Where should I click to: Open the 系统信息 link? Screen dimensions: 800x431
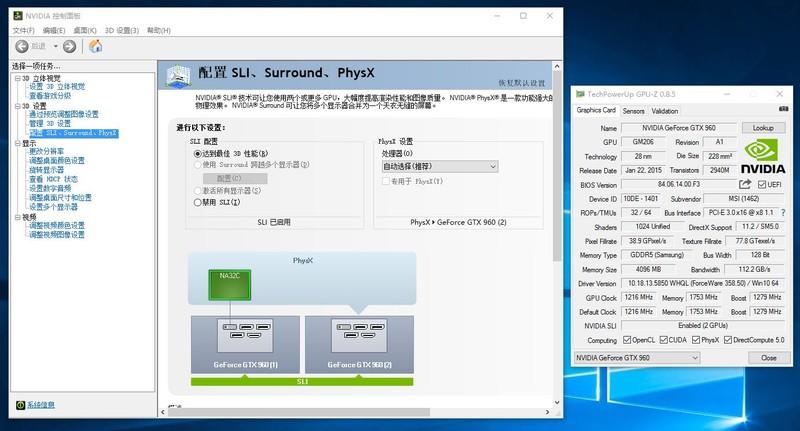[x=41, y=405]
